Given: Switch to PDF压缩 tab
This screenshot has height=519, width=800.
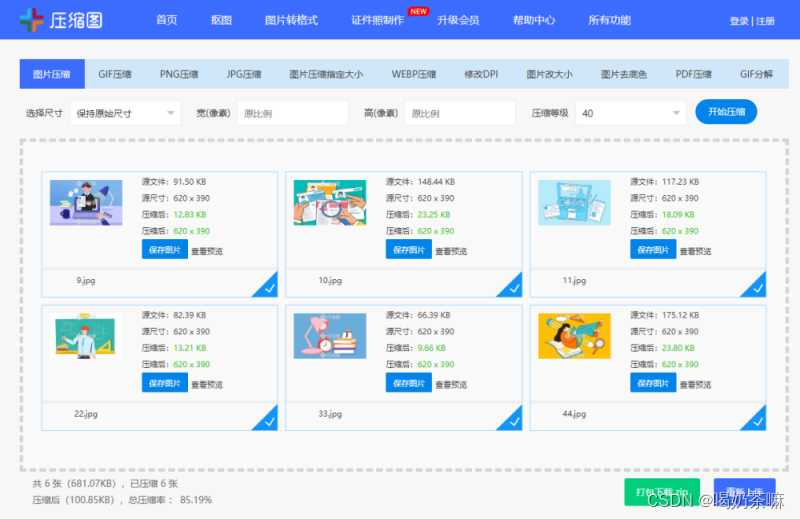Looking at the screenshot, I should click(693, 74).
